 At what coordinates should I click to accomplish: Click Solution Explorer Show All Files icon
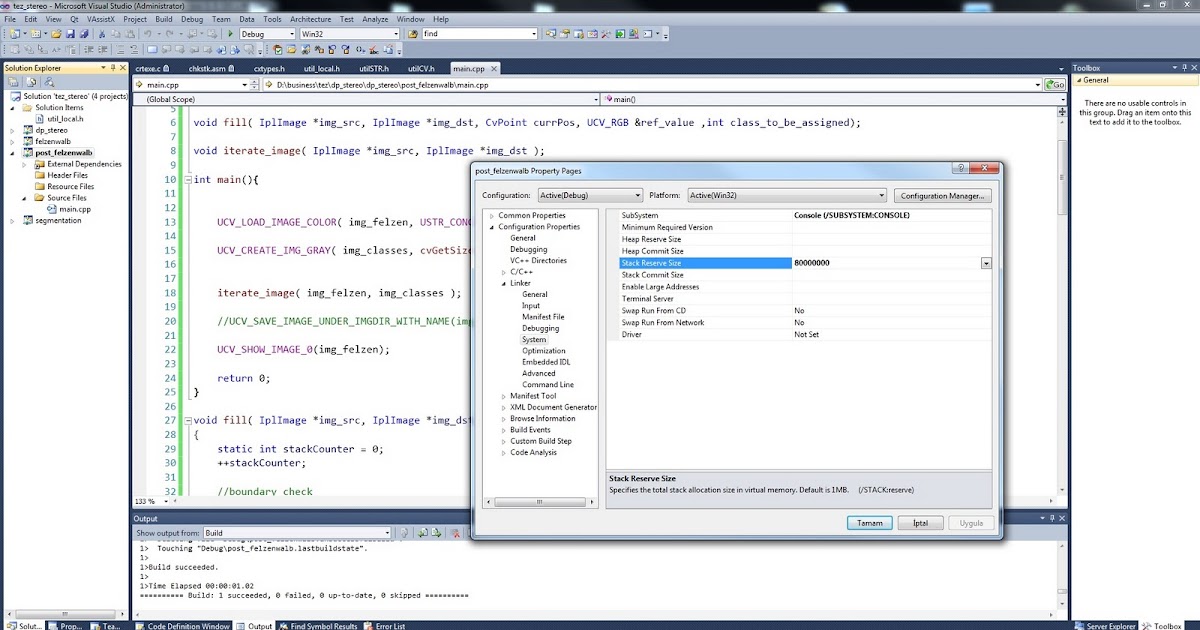(31, 82)
